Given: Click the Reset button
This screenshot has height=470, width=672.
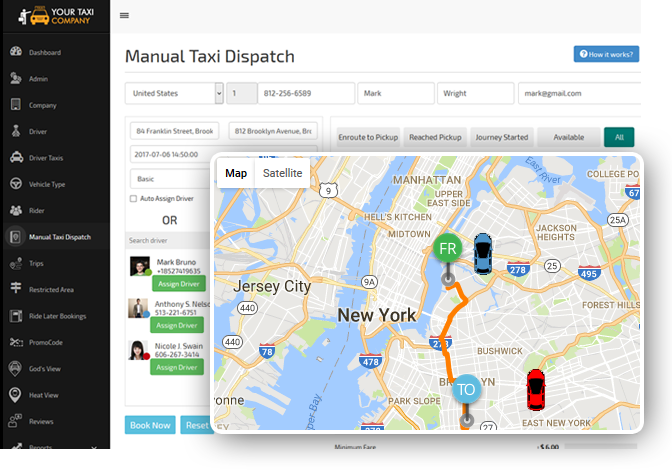Looking at the screenshot, I should pyautogui.click(x=197, y=425).
